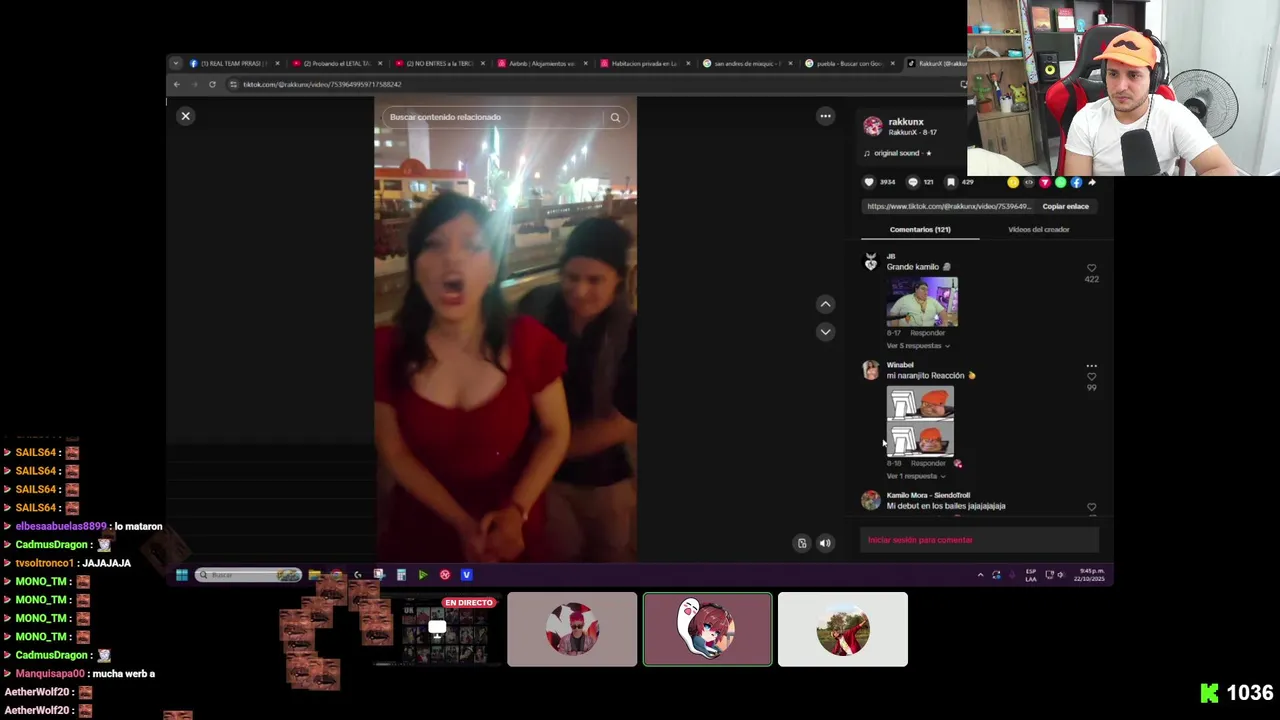
Task: Open the three-dots menu on the Winabel comment
Action: (1091, 366)
